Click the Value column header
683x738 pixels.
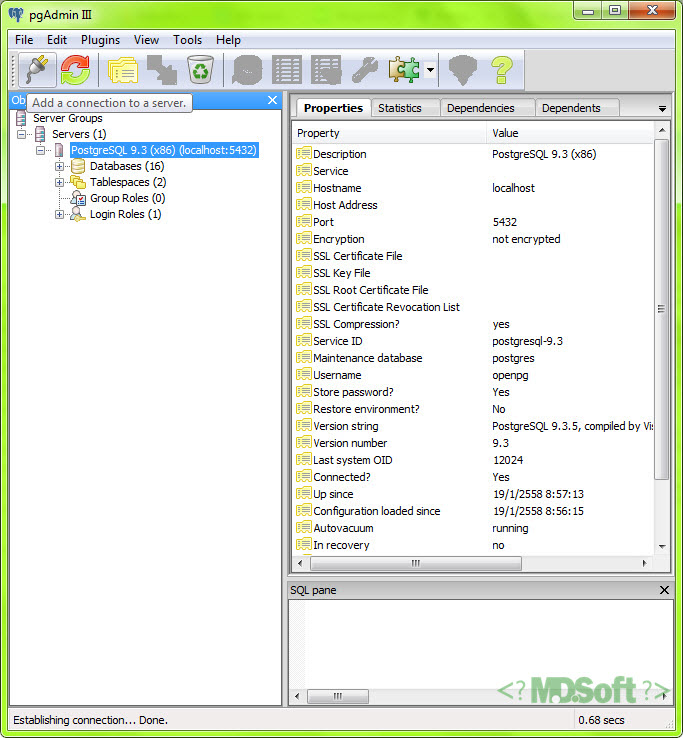570,133
